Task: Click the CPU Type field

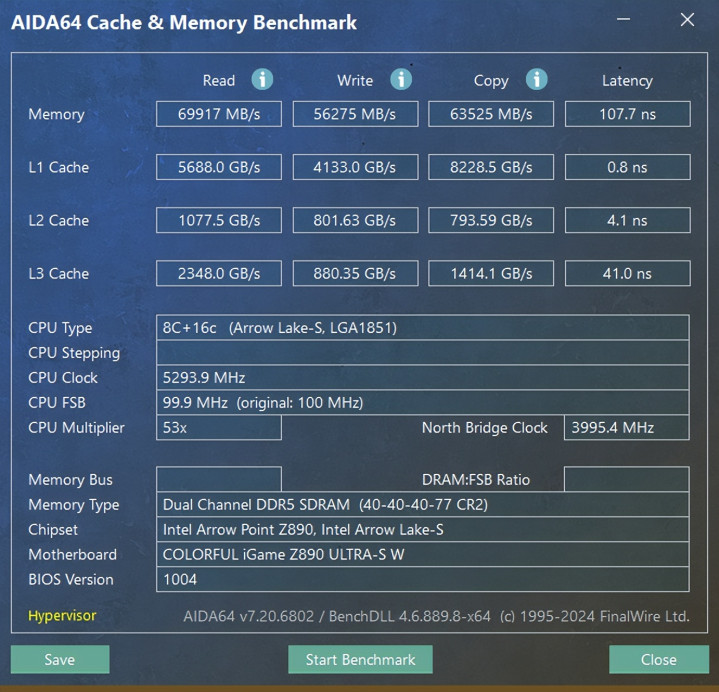Action: tap(422, 327)
